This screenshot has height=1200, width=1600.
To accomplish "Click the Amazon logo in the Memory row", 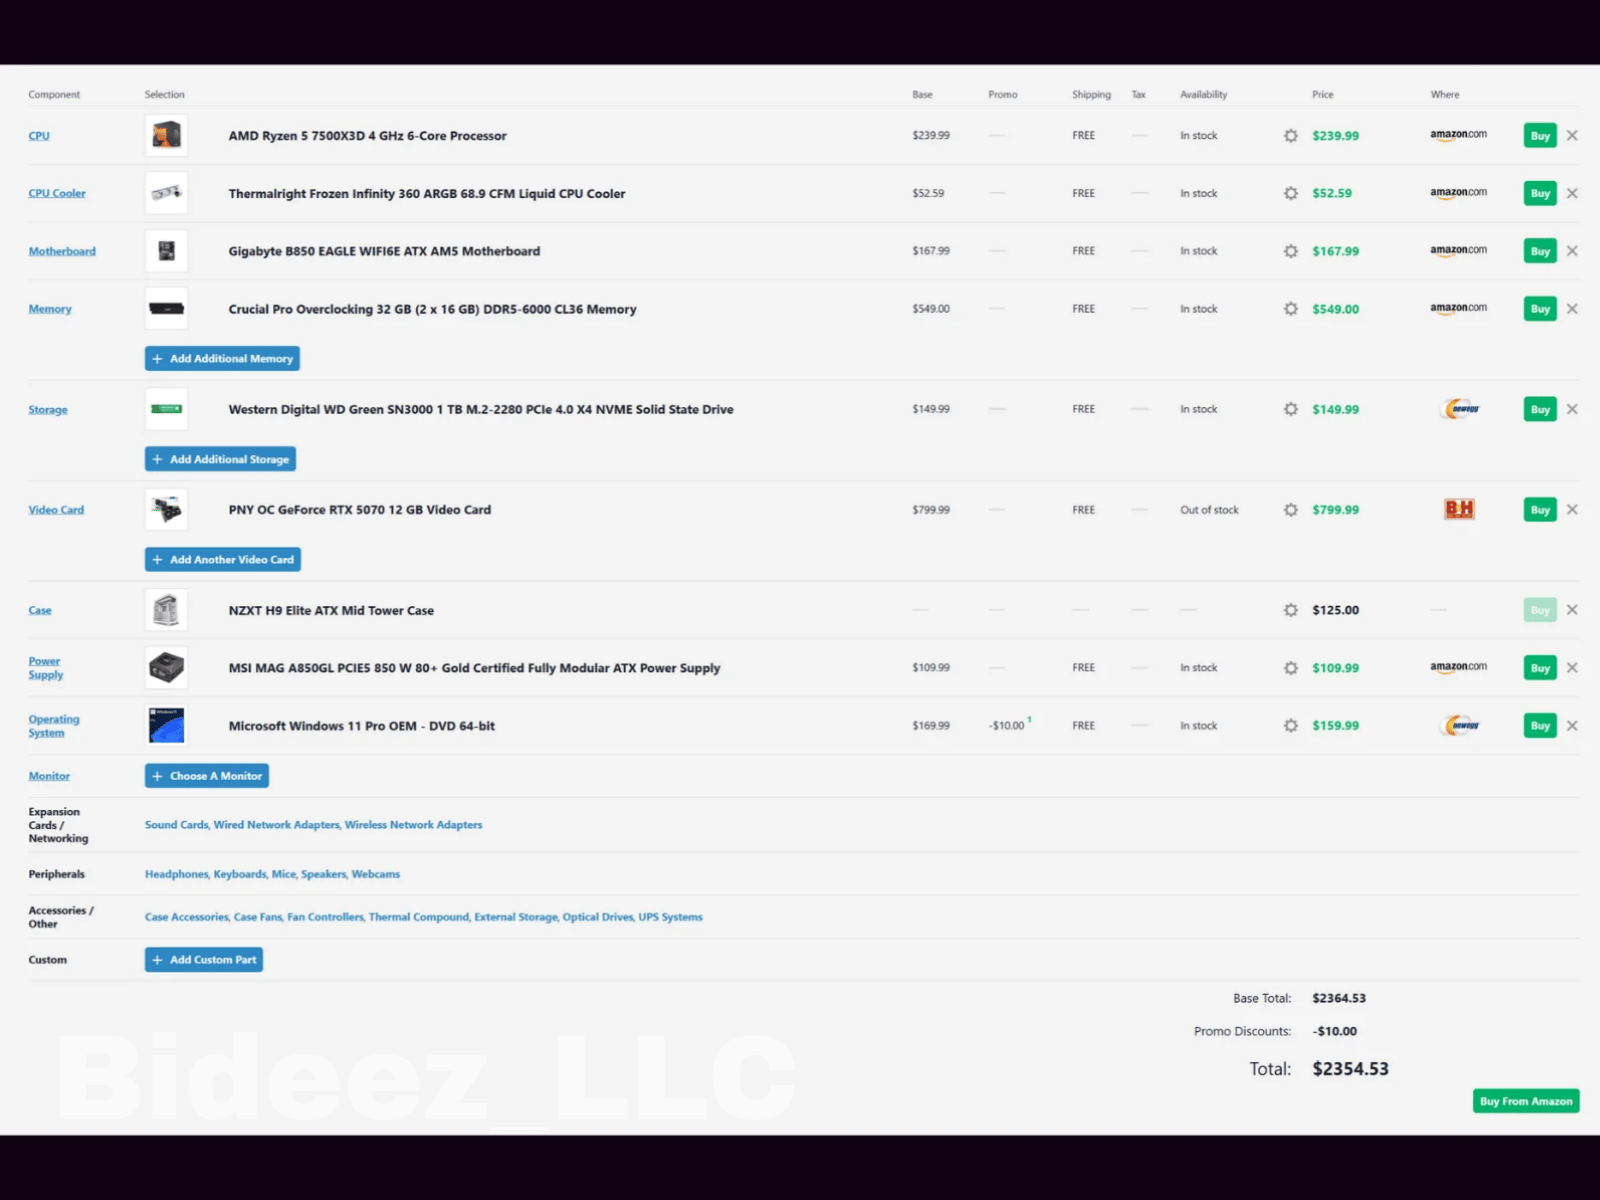I will click(x=1458, y=308).
